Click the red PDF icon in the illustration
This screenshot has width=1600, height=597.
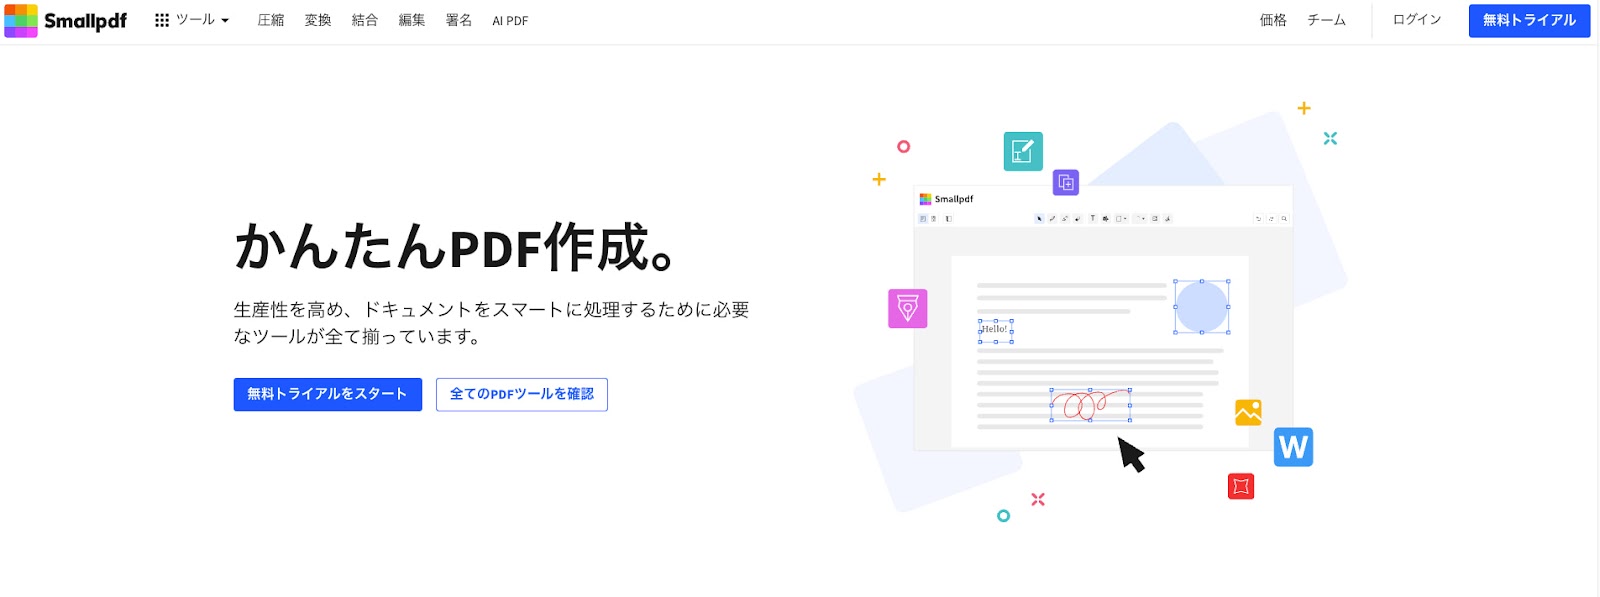pos(1241,486)
